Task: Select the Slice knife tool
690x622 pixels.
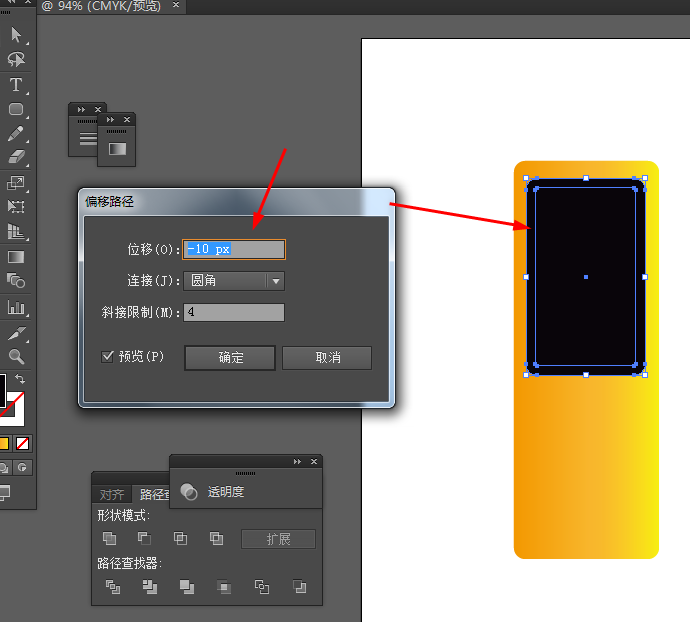Action: tap(16, 334)
